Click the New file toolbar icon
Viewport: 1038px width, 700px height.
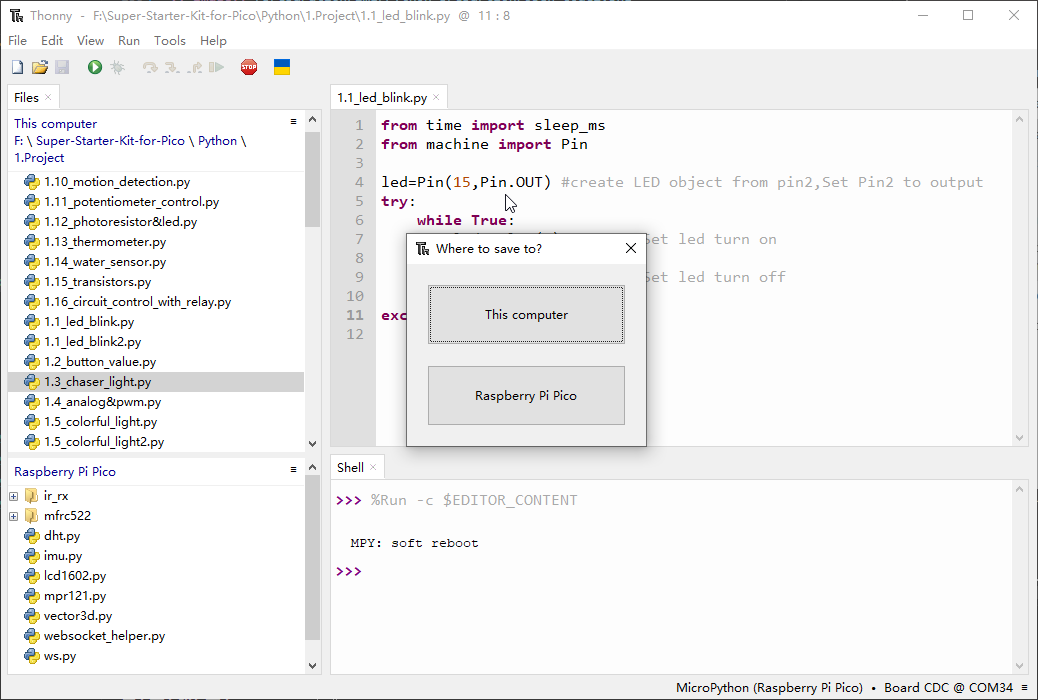coord(18,67)
